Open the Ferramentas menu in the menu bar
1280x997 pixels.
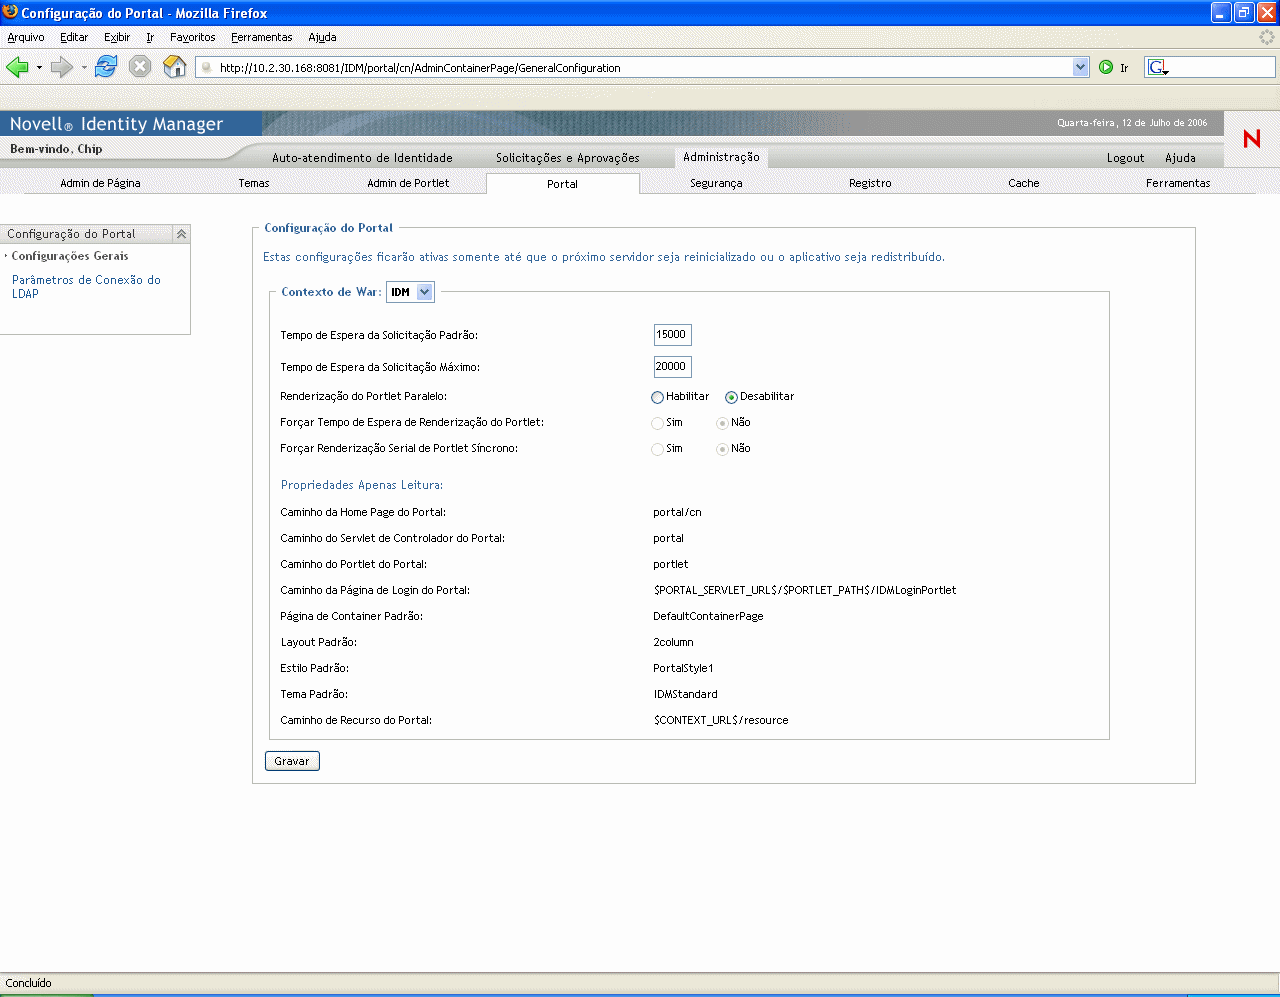[262, 37]
